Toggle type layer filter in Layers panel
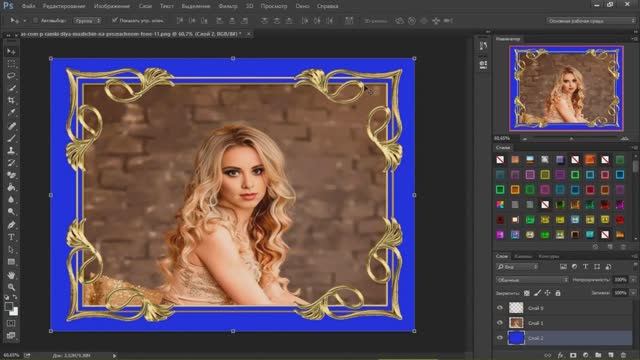Image resolution: width=640 pixels, height=360 pixels. tap(585, 267)
